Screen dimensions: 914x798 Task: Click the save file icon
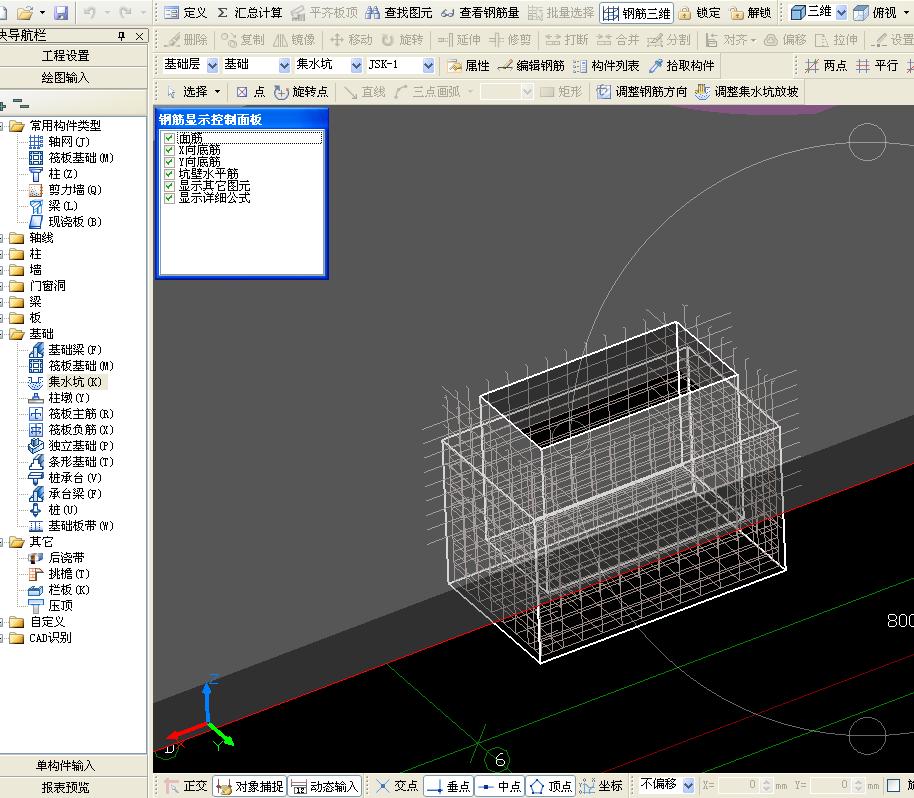pos(61,12)
